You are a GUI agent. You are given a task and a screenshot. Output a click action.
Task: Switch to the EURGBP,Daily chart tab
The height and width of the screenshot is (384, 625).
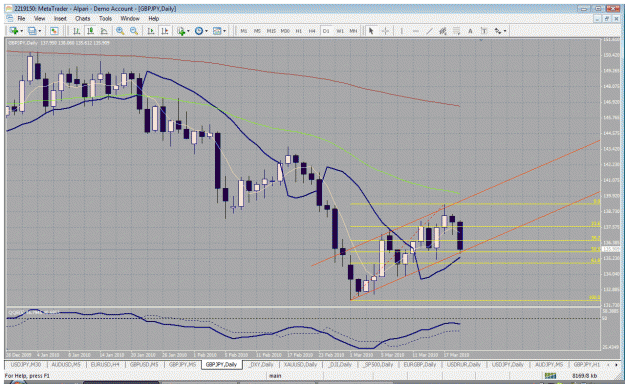click(x=419, y=364)
